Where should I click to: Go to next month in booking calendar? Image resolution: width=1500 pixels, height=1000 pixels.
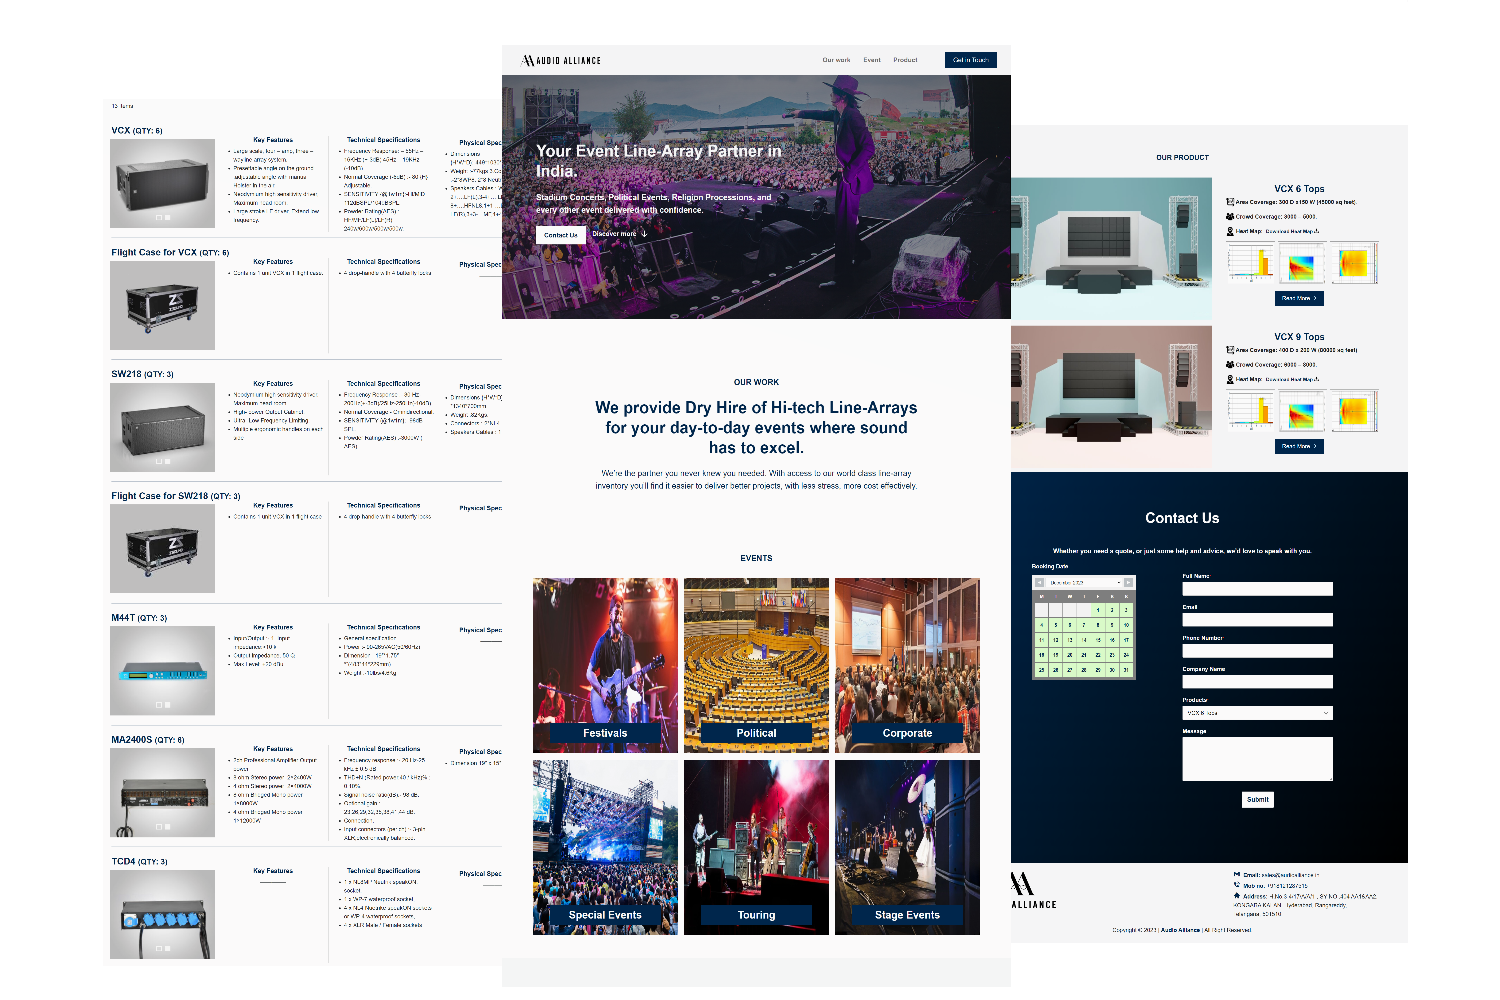1128,583
